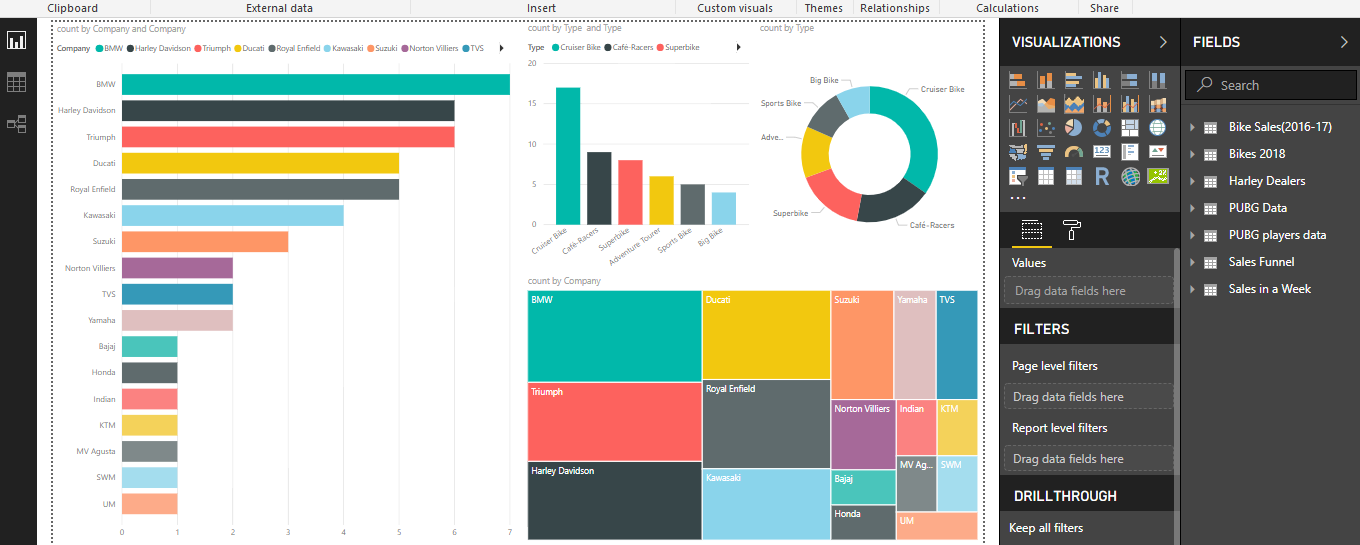This screenshot has width=1360, height=545.
Task: Select the Matrix visualization
Action: click(x=1074, y=177)
